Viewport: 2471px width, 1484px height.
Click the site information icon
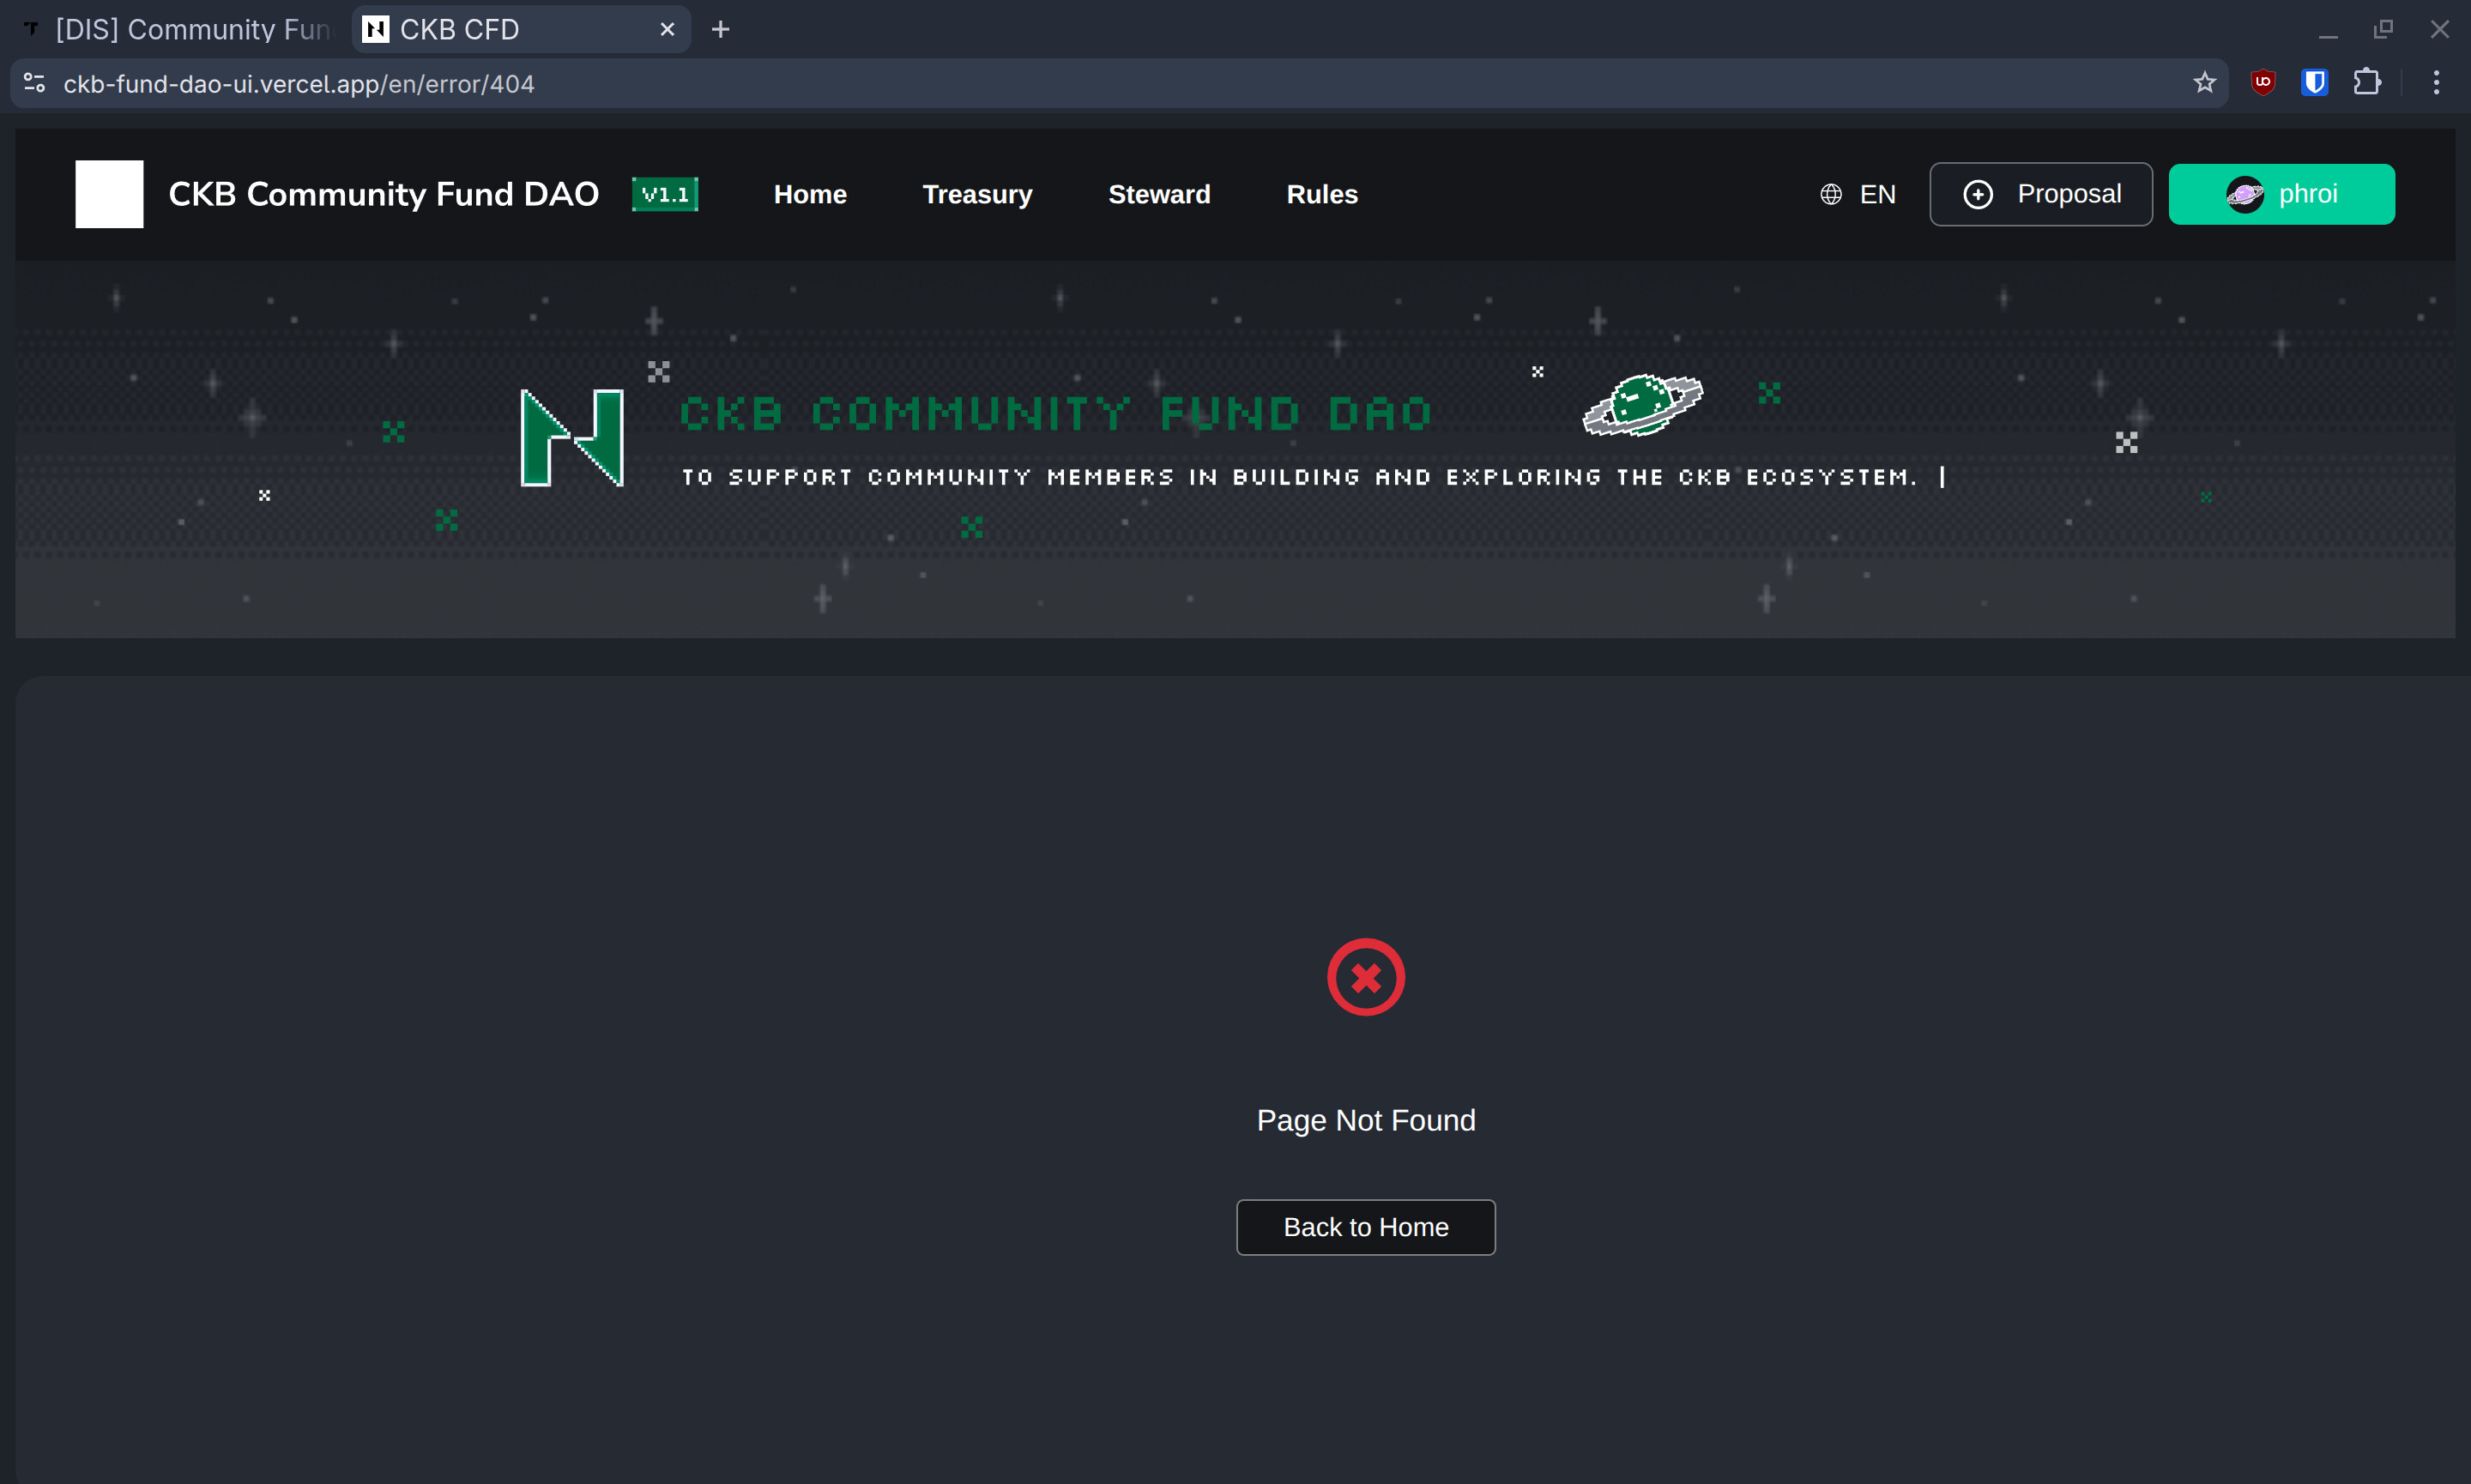[x=35, y=83]
